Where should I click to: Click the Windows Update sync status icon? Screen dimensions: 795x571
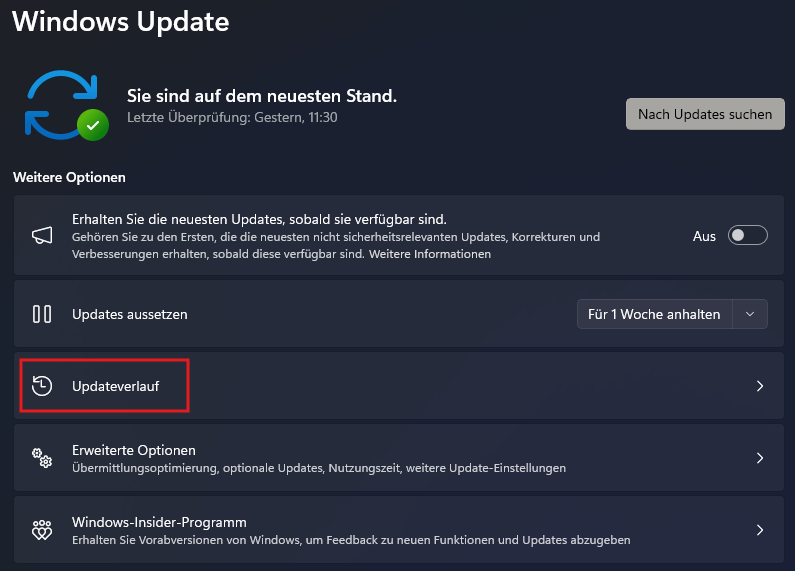pos(66,105)
